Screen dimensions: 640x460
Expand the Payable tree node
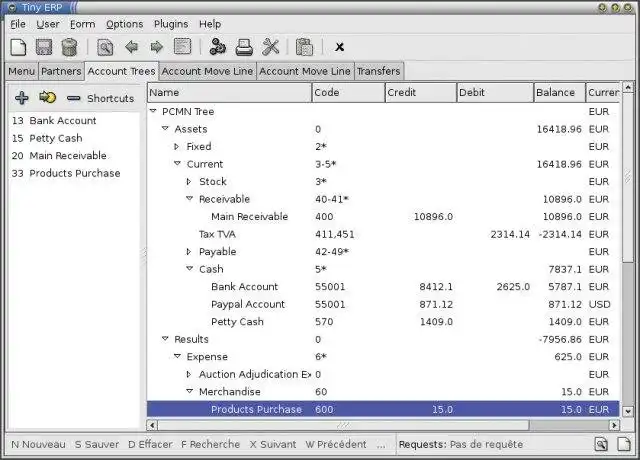pyautogui.click(x=189, y=251)
